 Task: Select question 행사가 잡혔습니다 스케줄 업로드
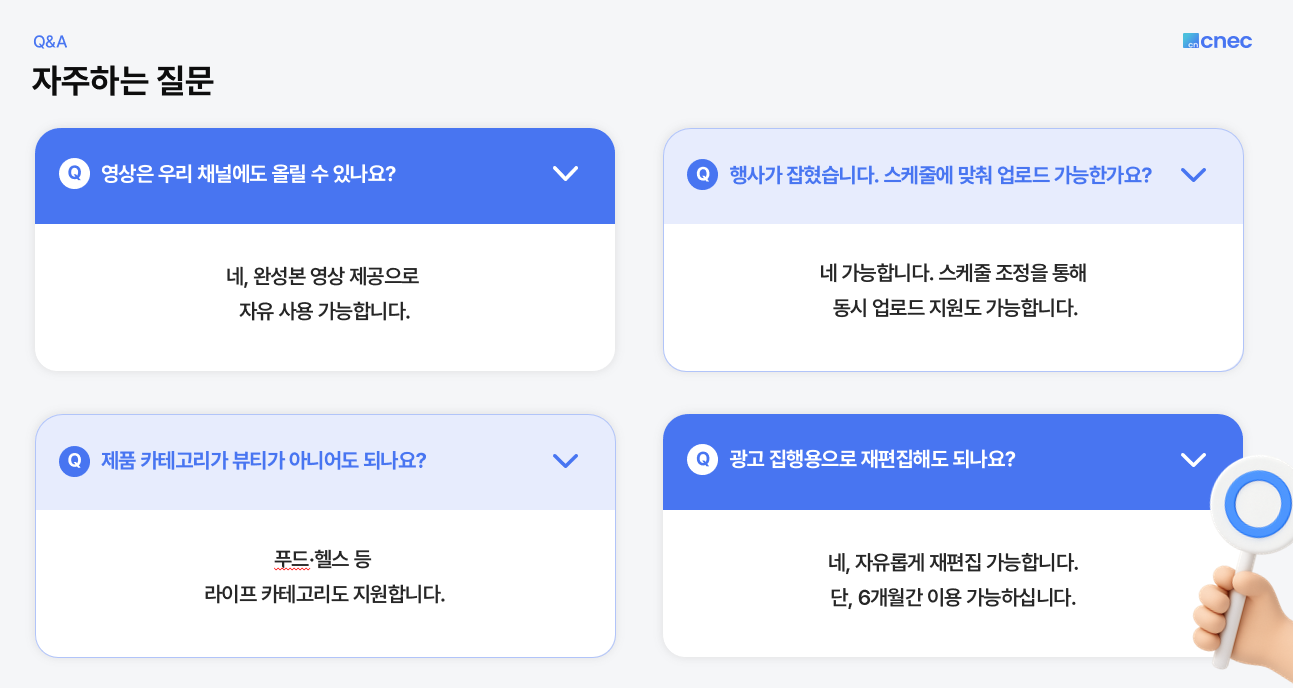coord(940,174)
